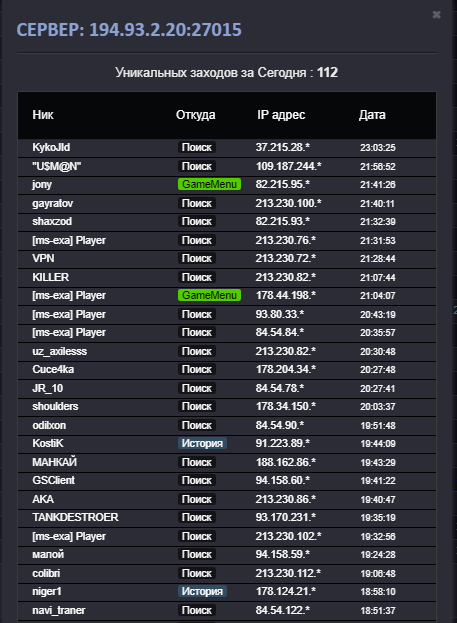Click the Поиск badge for VPN player
This screenshot has height=623, width=457.
197,258
